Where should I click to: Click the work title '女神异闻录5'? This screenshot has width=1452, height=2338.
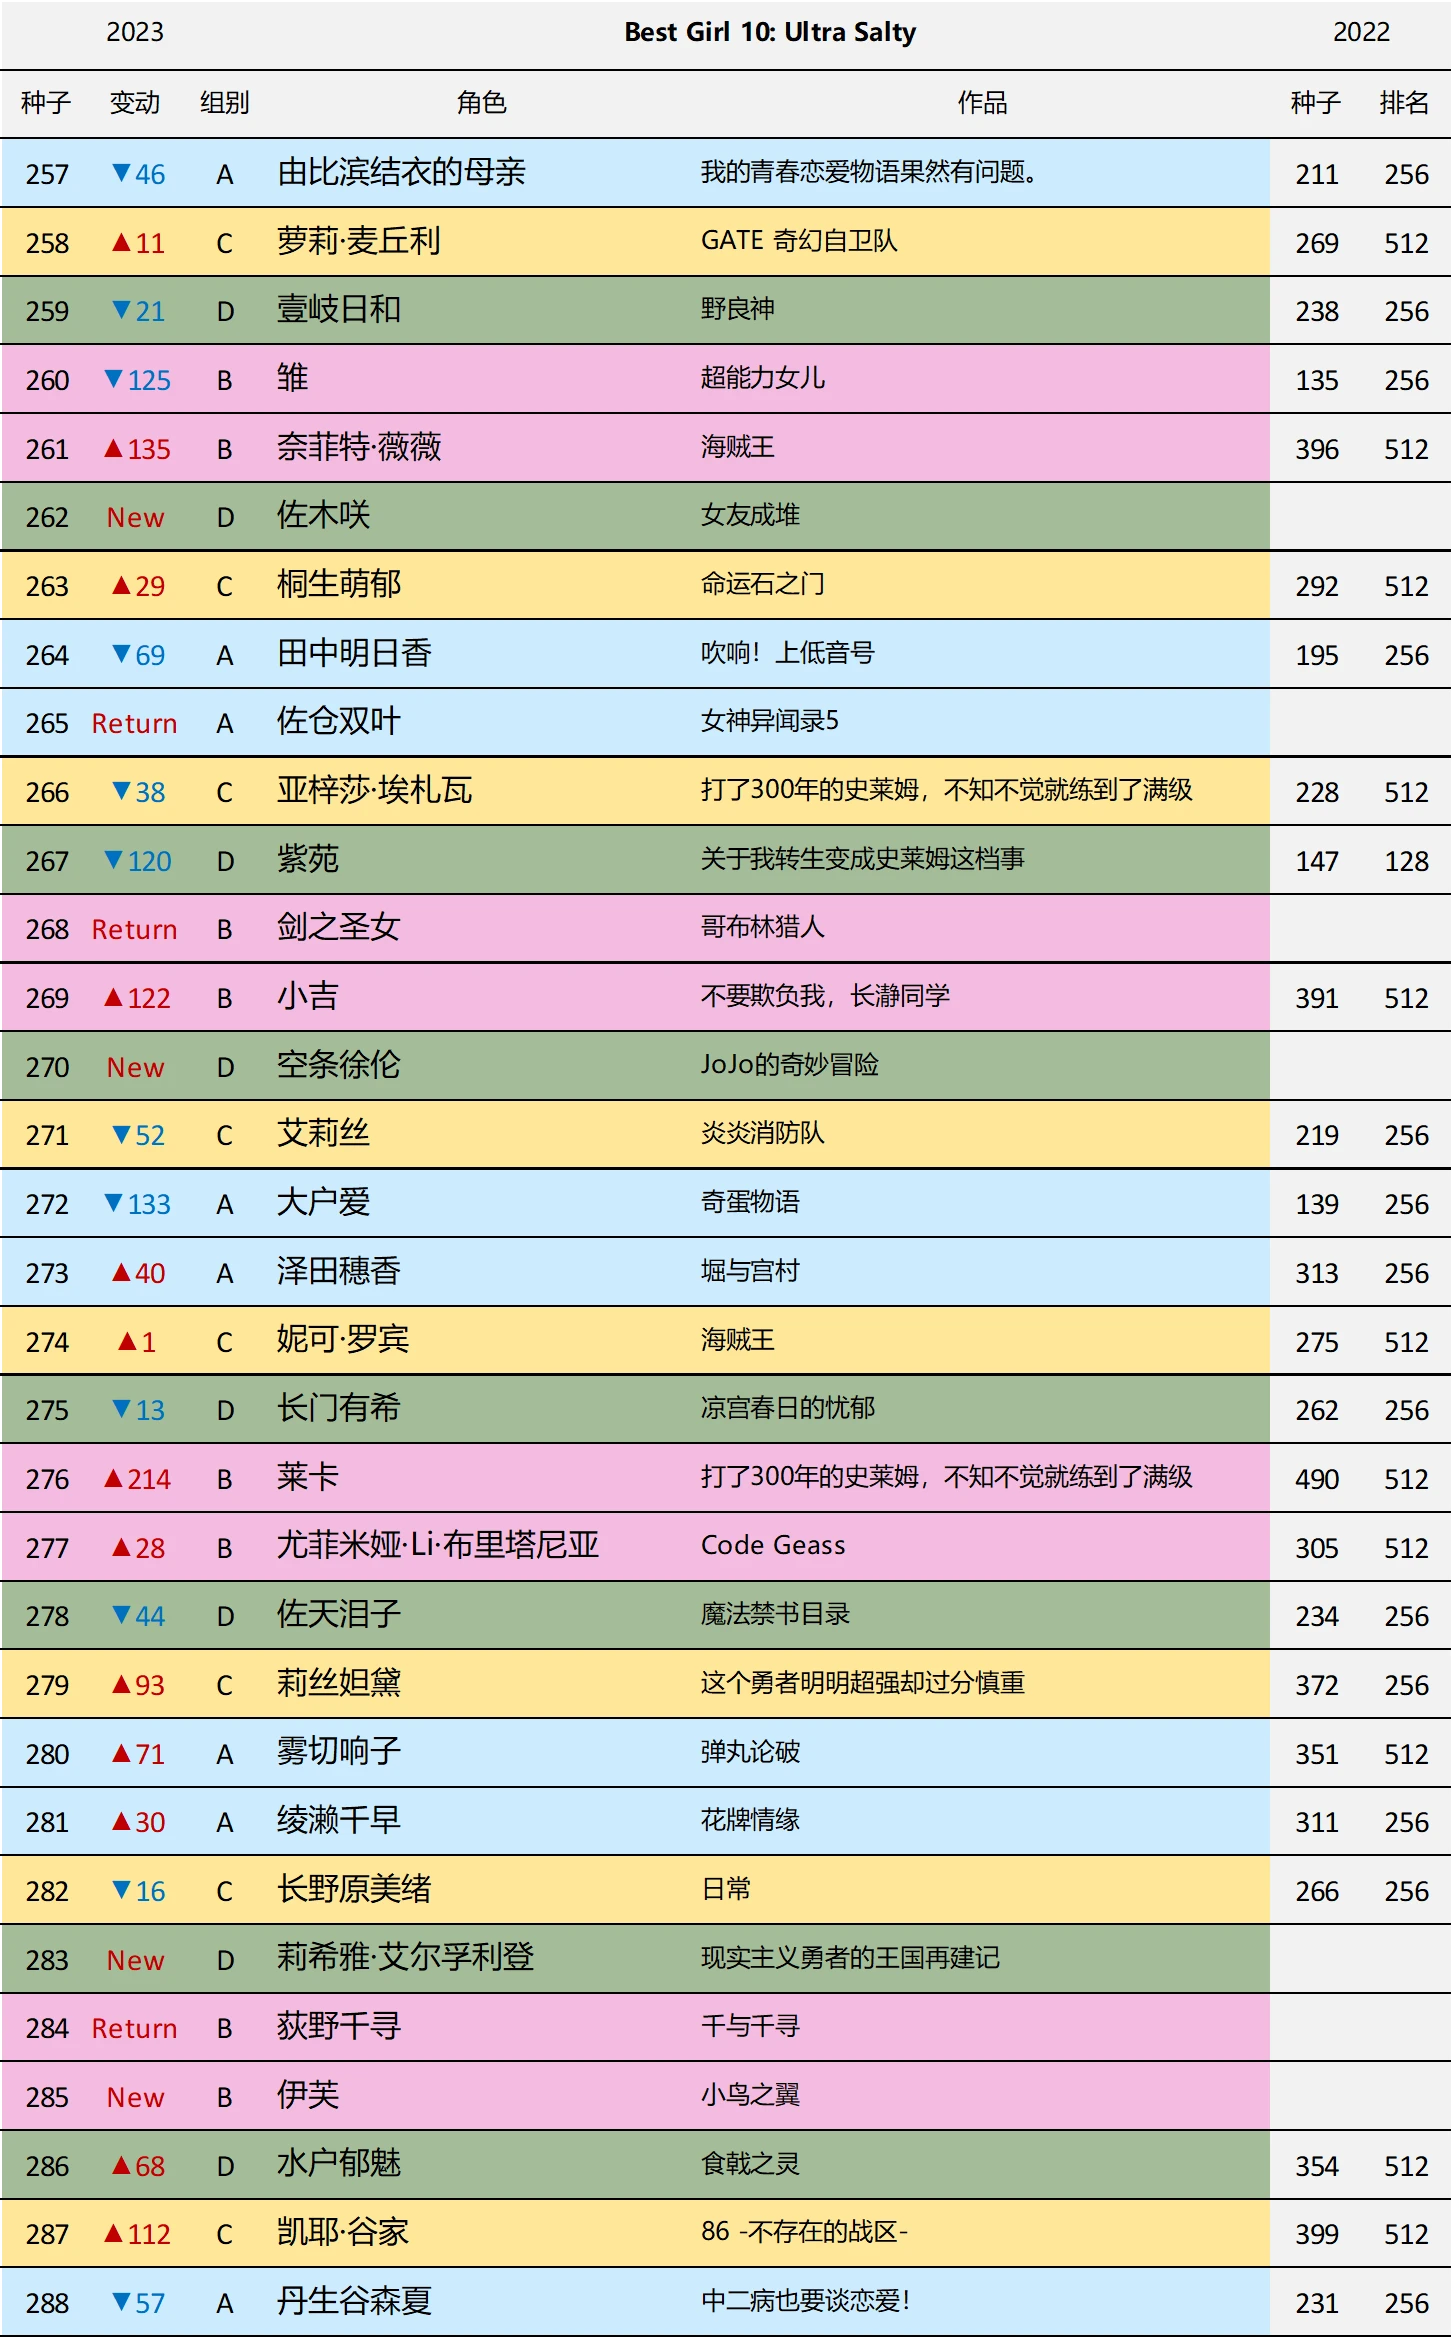[x=770, y=721]
